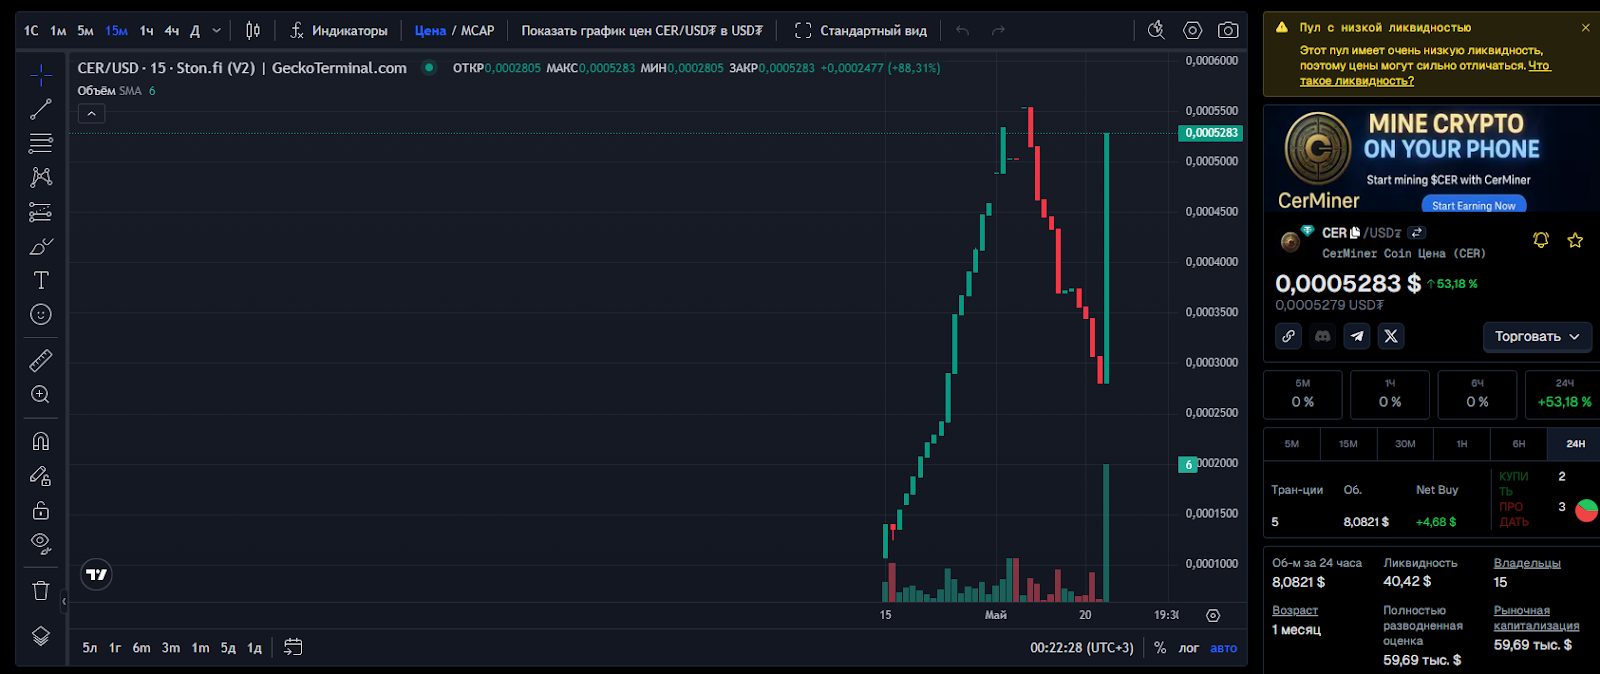The image size is (1600, 674).
Task: Activate the zoom in tool
Action: coord(41,394)
